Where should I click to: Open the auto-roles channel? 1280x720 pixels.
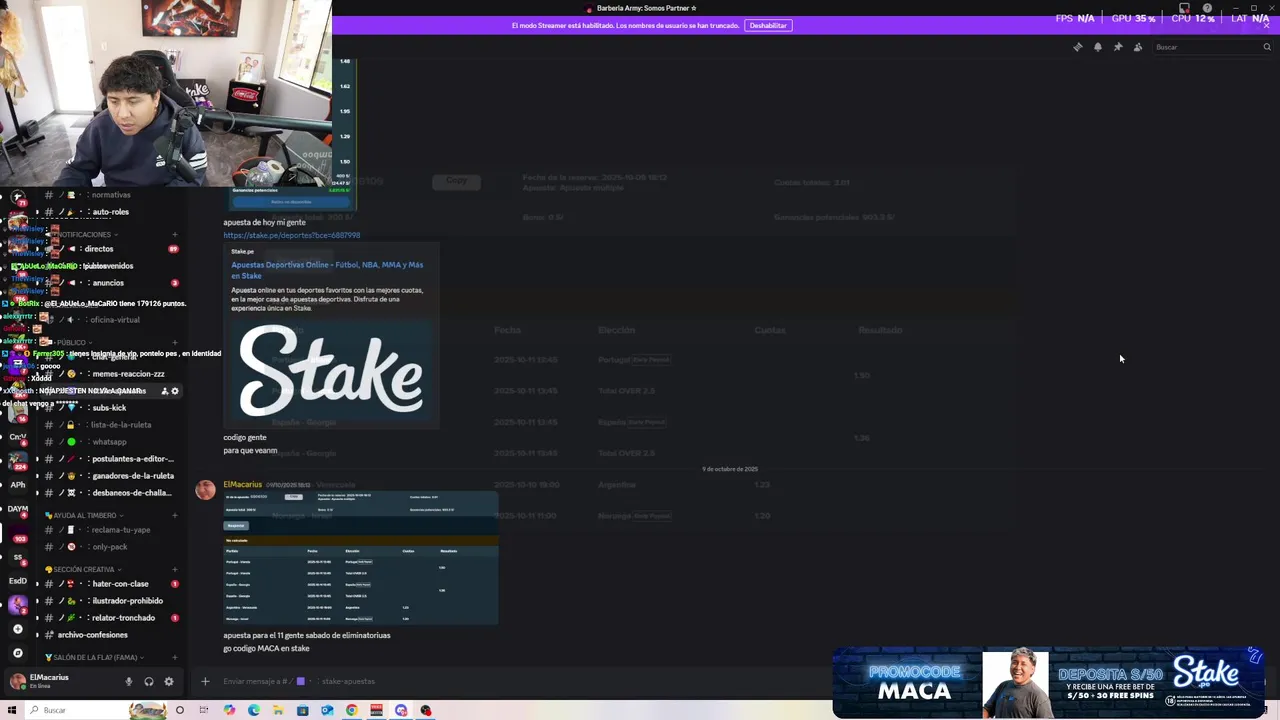click(x=109, y=212)
